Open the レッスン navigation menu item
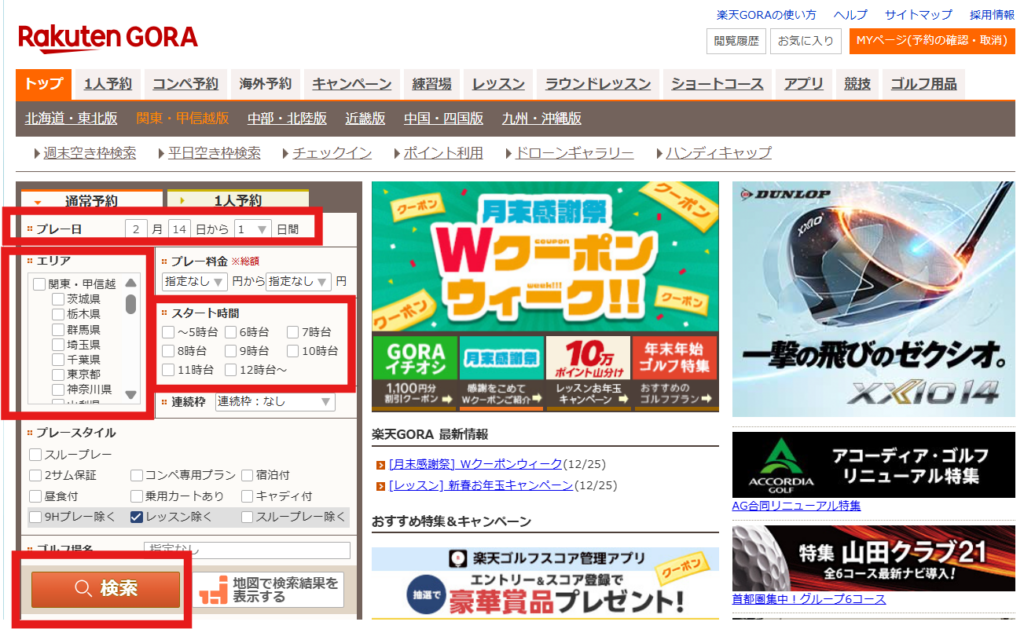 498,84
